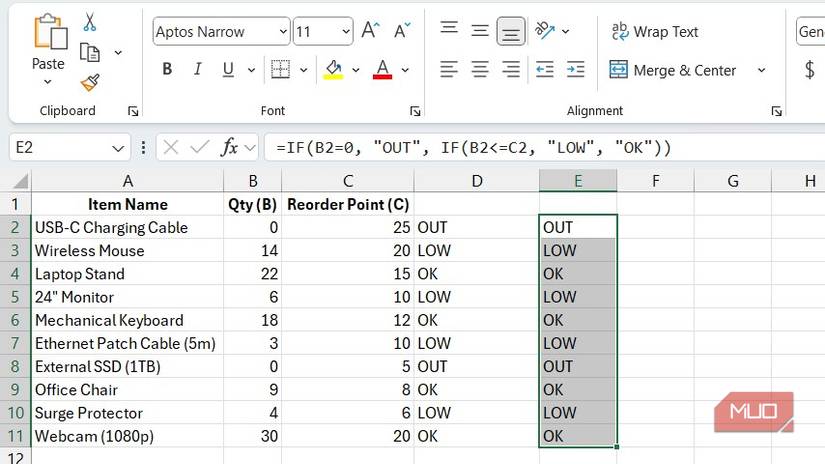
Task: Expand the Paste options arrow
Action: pyautogui.click(x=48, y=82)
